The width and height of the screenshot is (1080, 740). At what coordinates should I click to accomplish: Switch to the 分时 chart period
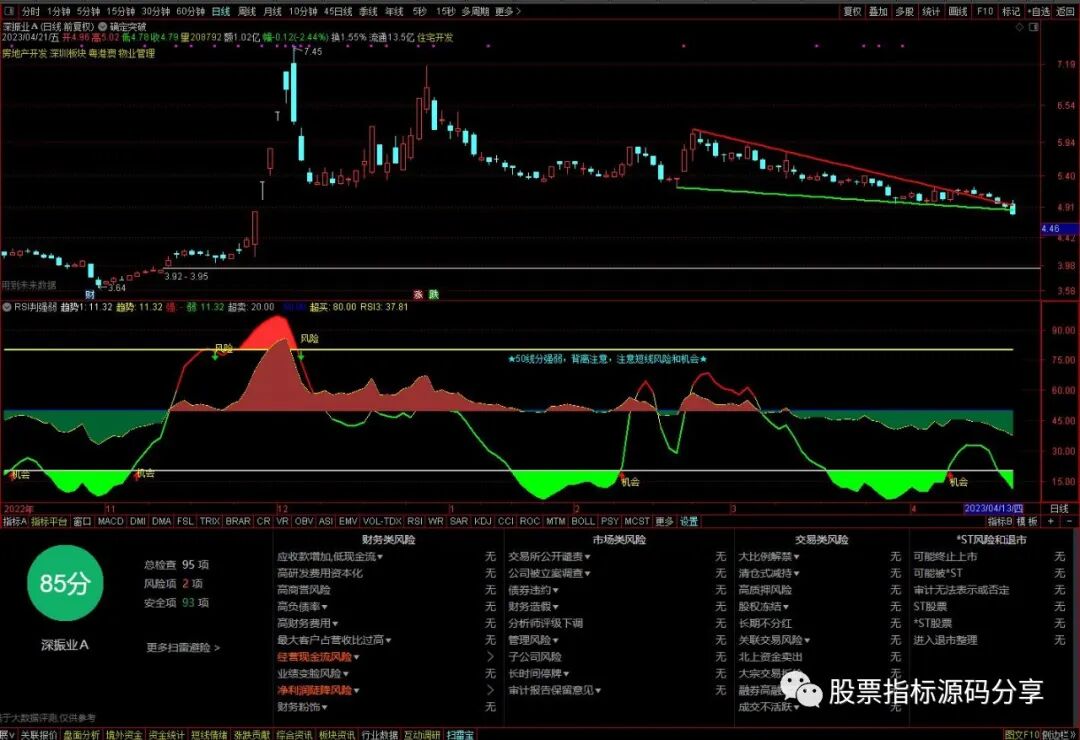(x=30, y=11)
